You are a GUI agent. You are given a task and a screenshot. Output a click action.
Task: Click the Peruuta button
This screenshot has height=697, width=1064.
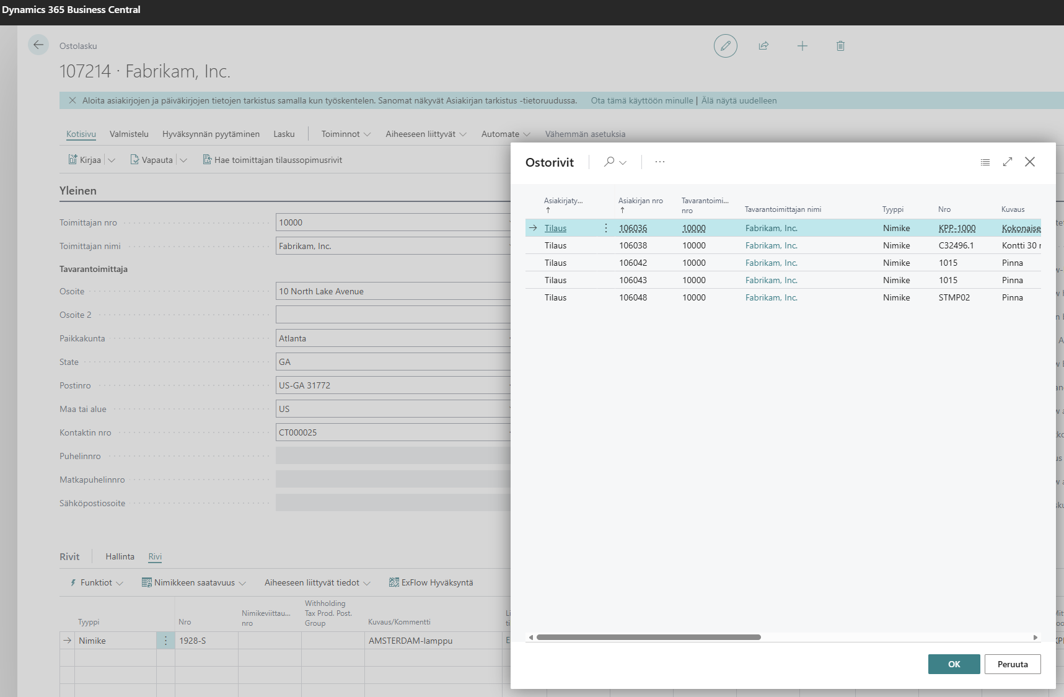[x=1012, y=664]
